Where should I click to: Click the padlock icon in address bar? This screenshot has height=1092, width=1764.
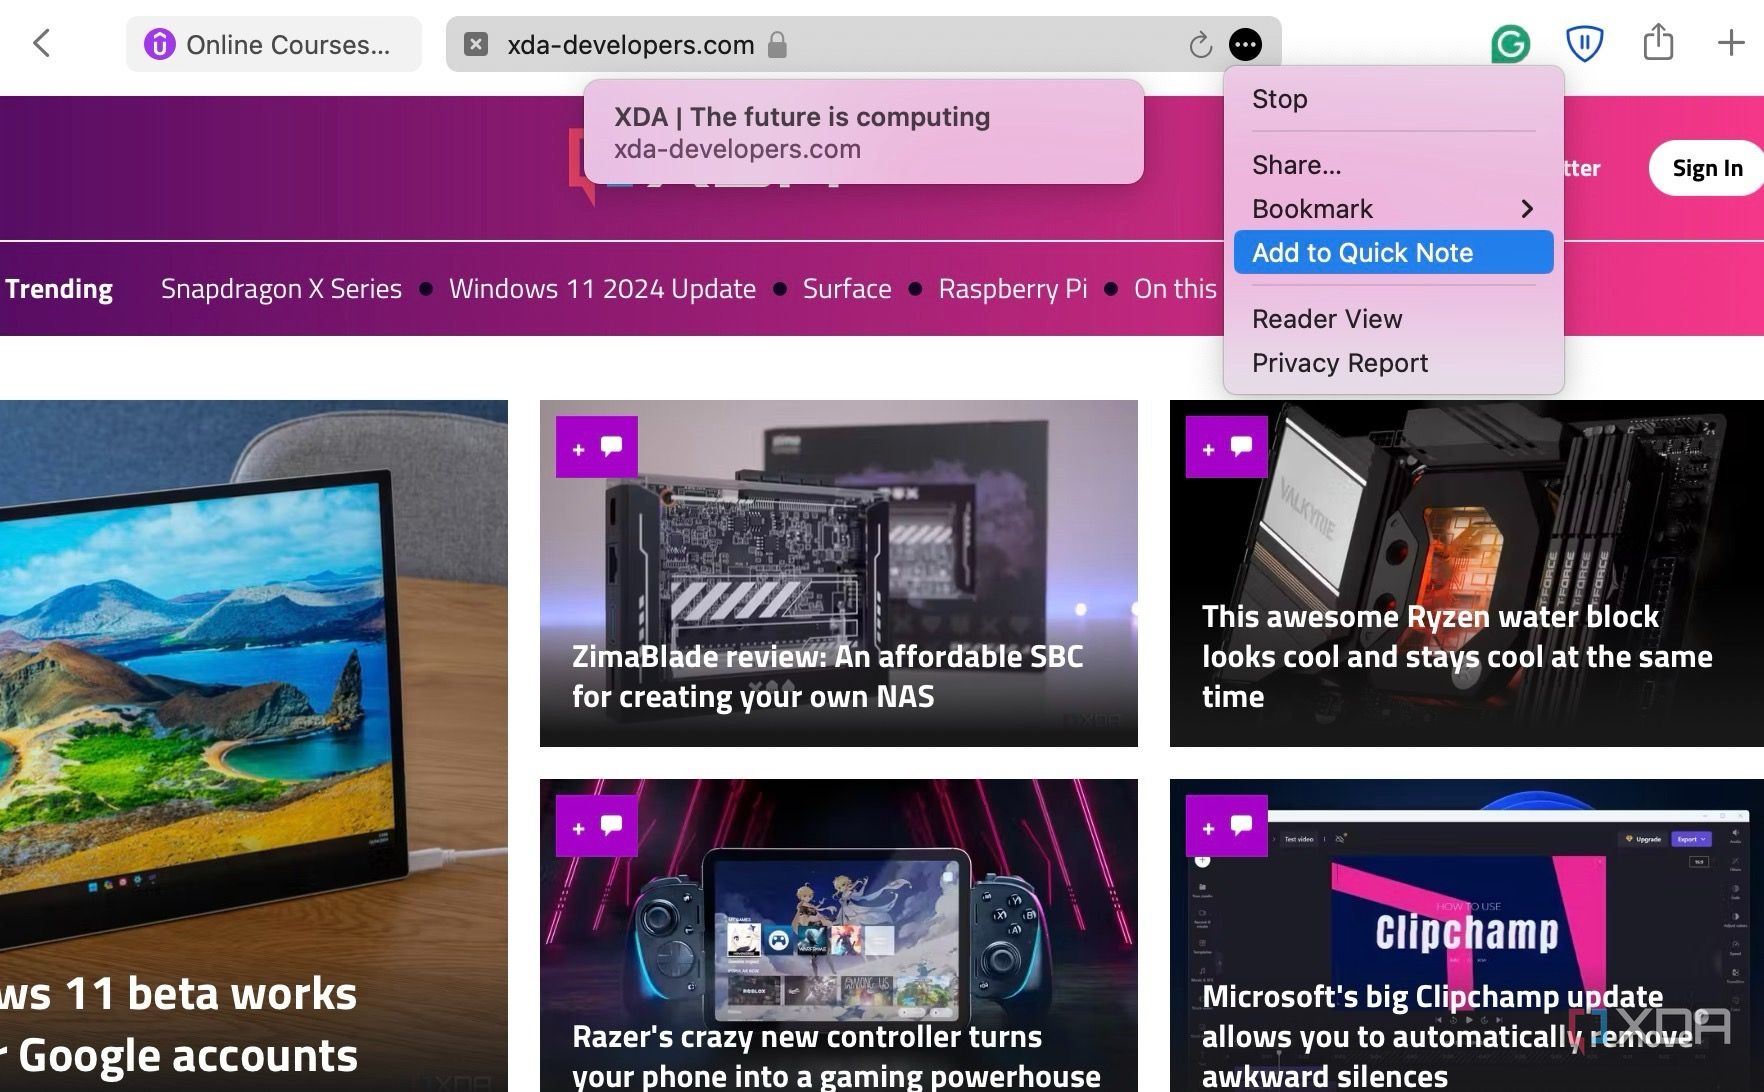(777, 45)
